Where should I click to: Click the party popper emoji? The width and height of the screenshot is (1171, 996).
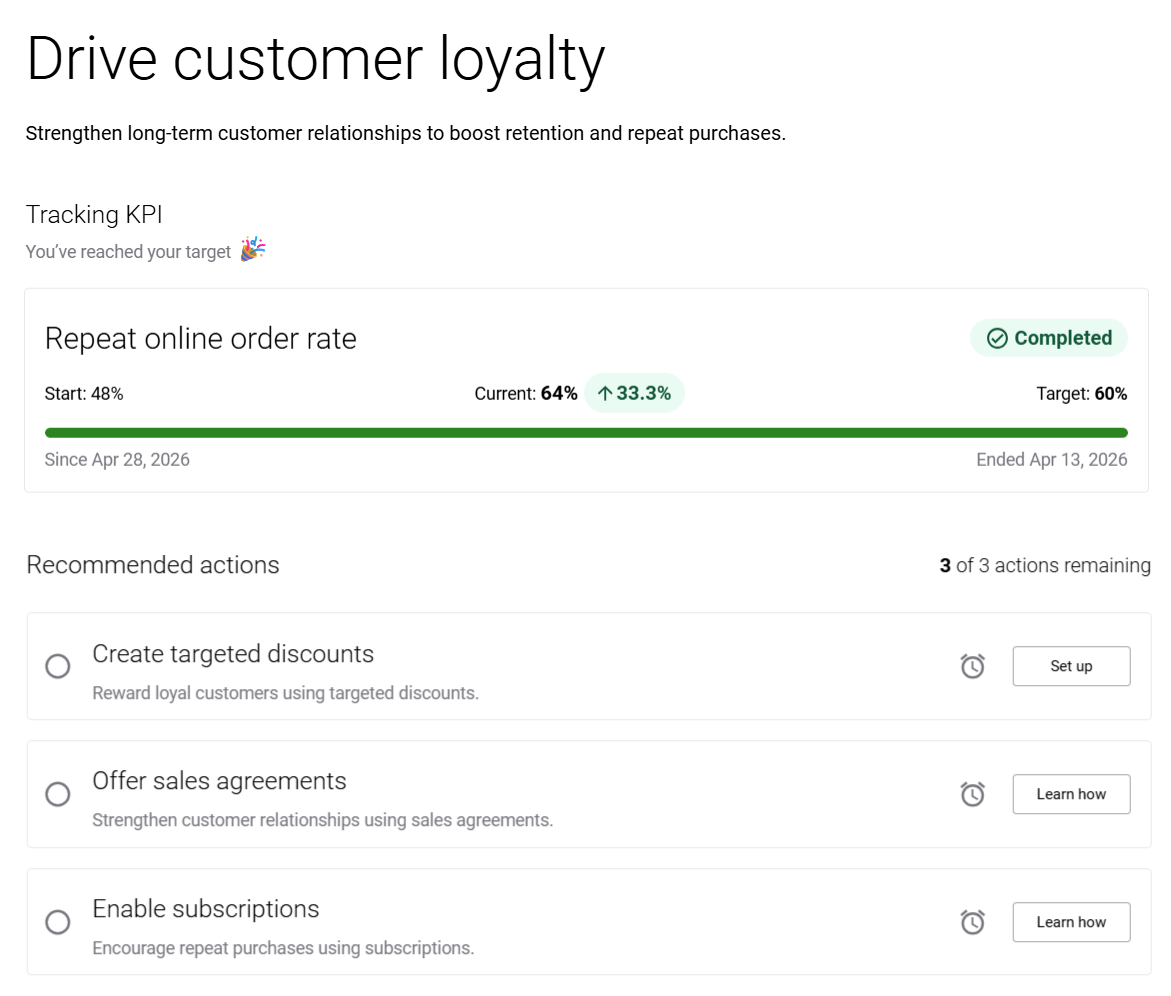pos(253,250)
